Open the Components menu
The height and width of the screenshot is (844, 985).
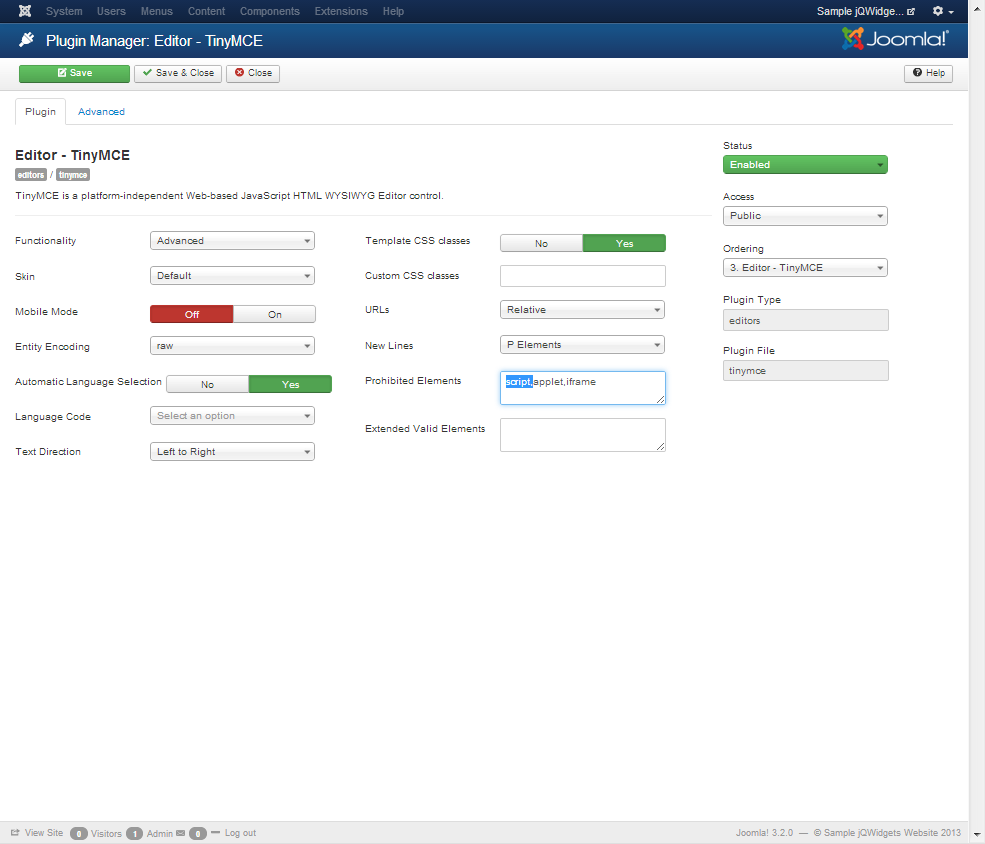click(269, 11)
